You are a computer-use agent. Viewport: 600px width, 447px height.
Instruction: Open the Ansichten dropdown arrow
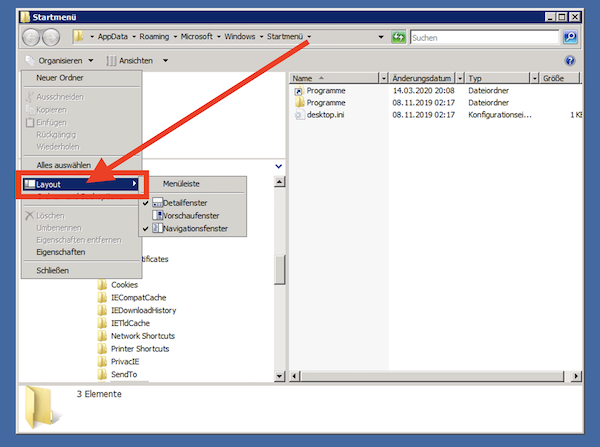(165, 60)
